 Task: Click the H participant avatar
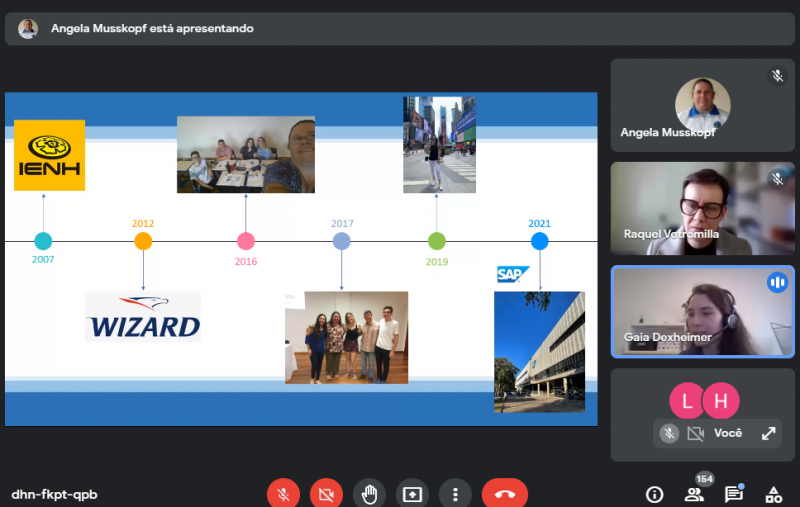click(x=720, y=401)
